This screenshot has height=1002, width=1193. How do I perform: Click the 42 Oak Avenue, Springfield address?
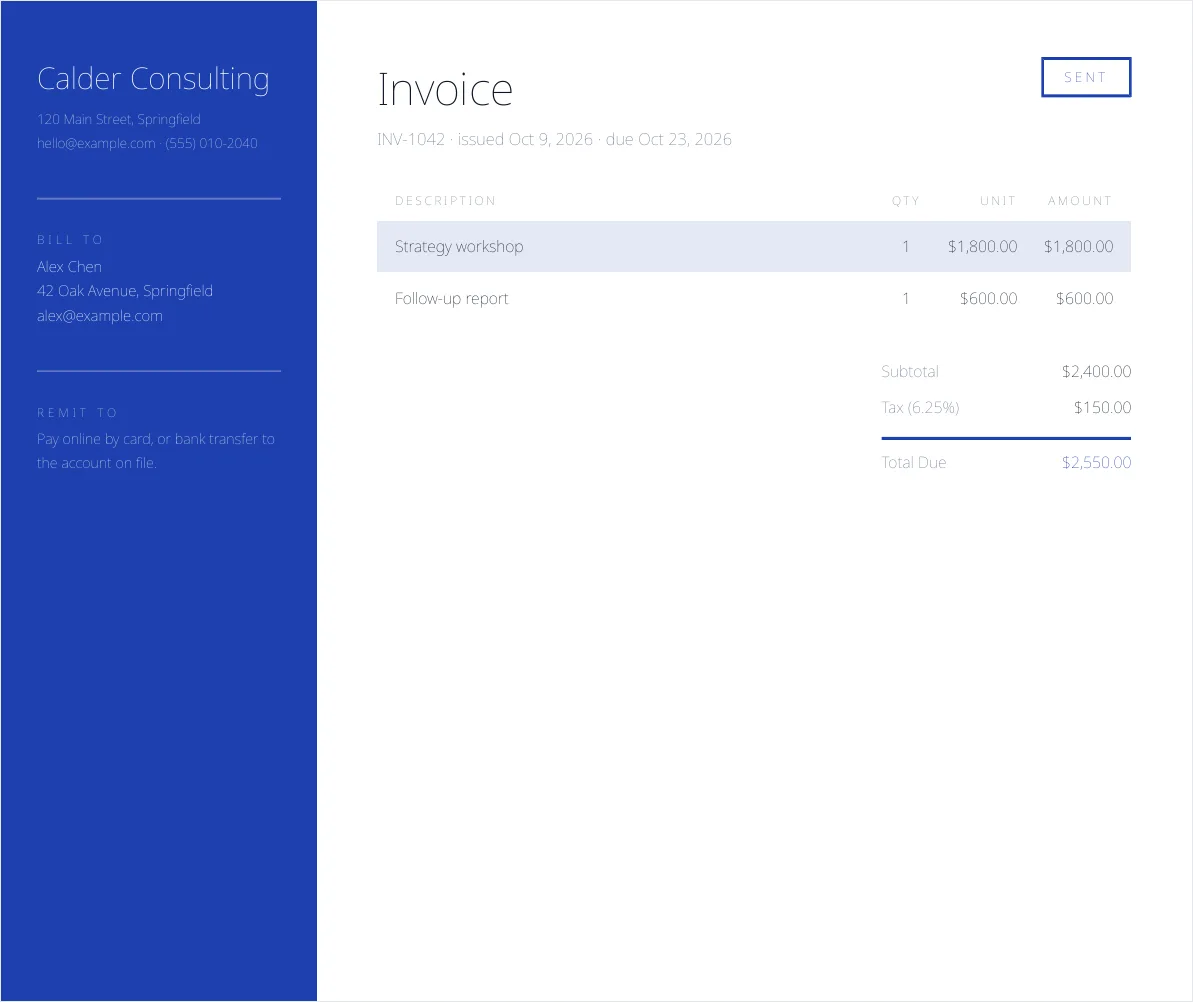coord(125,291)
